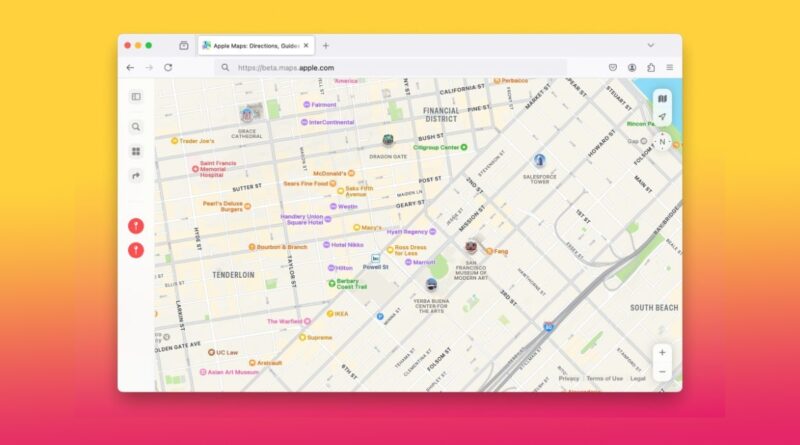Reset map orientation with the compass
The width and height of the screenshot is (800, 445).
point(661,141)
